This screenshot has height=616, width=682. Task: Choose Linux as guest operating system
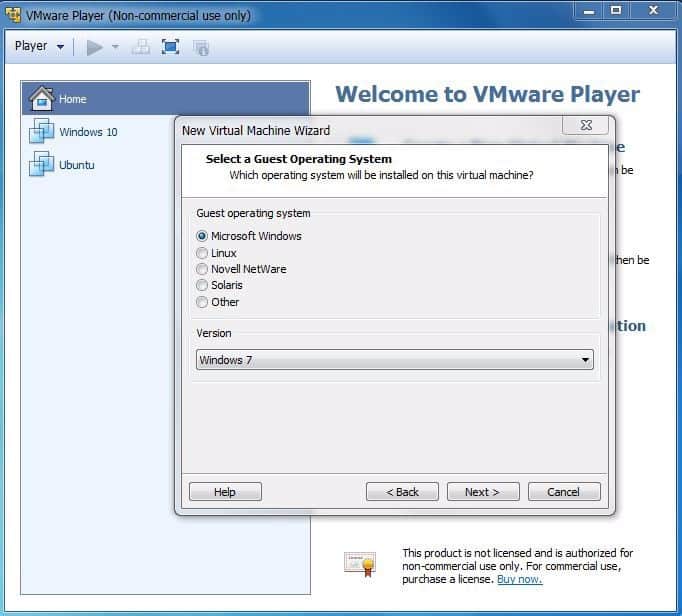201,253
